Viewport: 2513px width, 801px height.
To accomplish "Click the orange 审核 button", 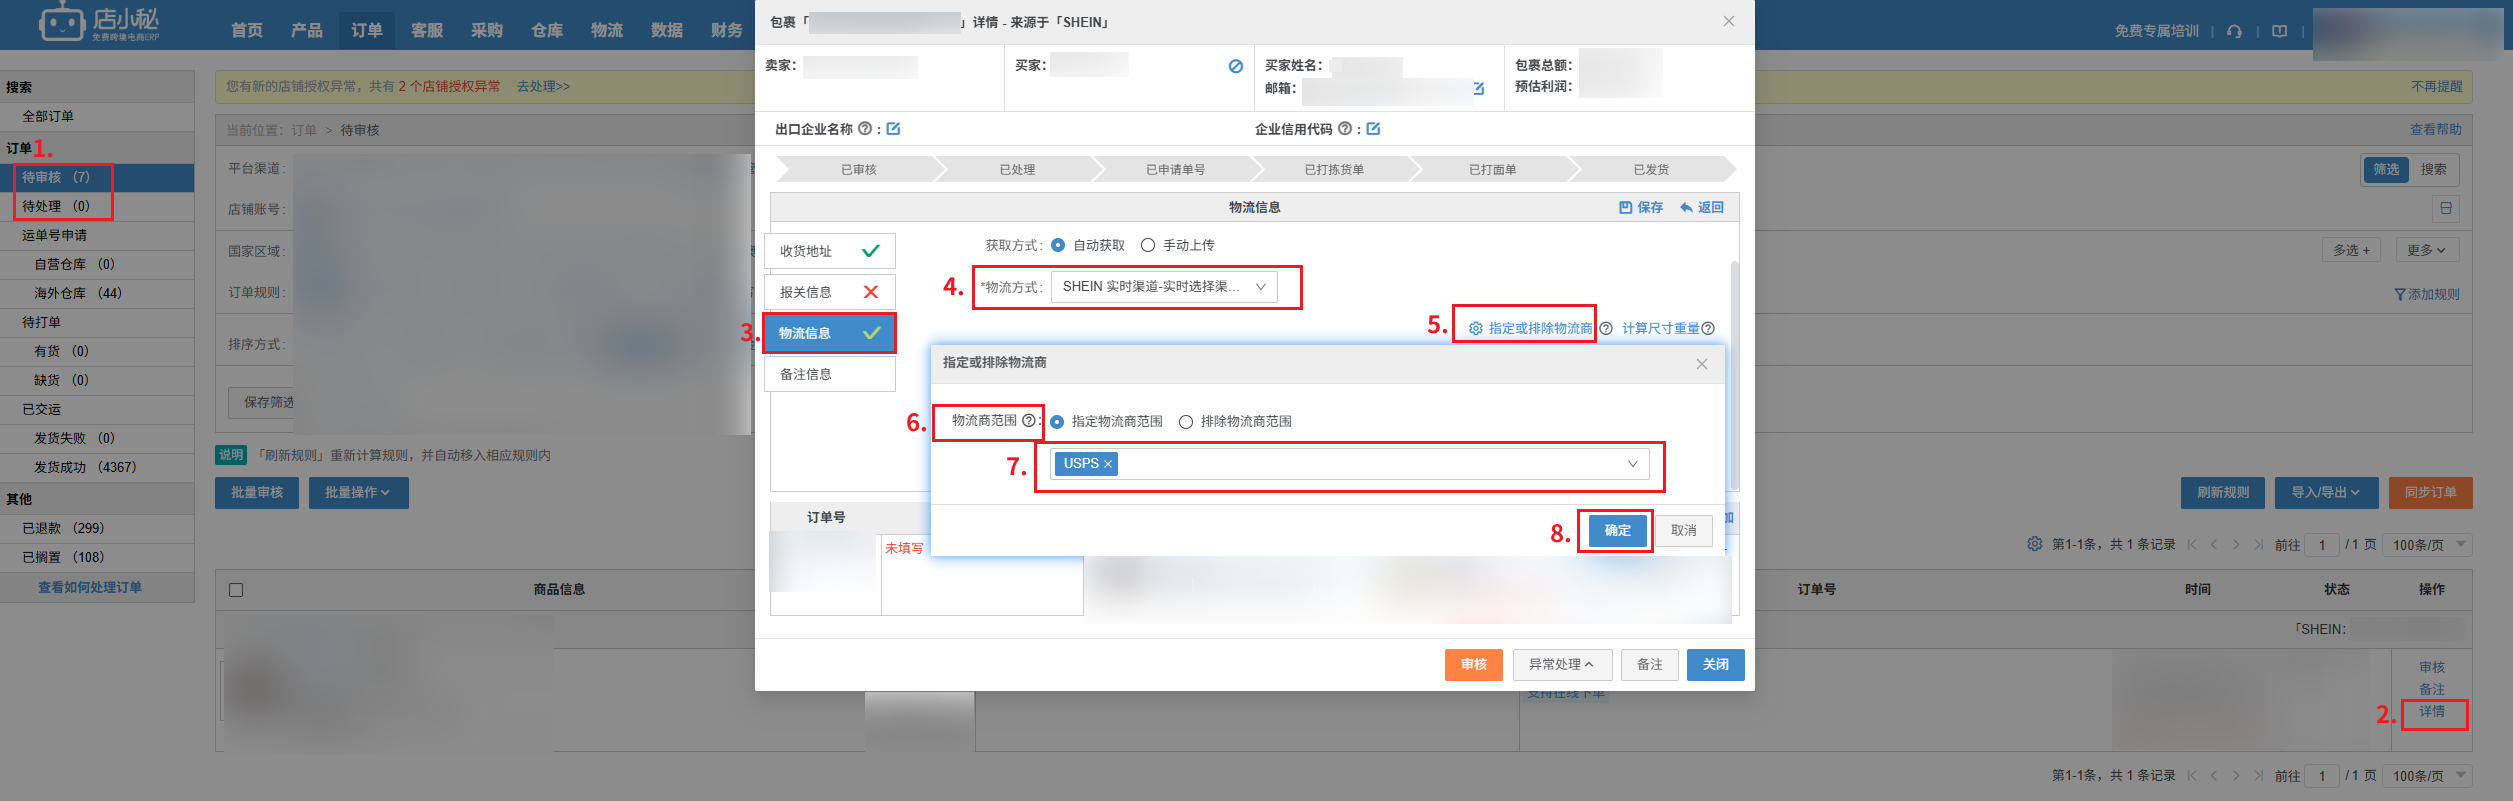I will [x=1473, y=664].
